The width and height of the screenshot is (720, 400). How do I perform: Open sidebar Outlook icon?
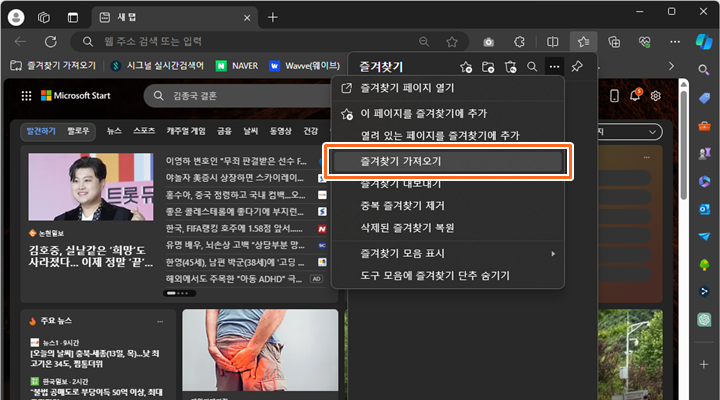[x=704, y=209]
